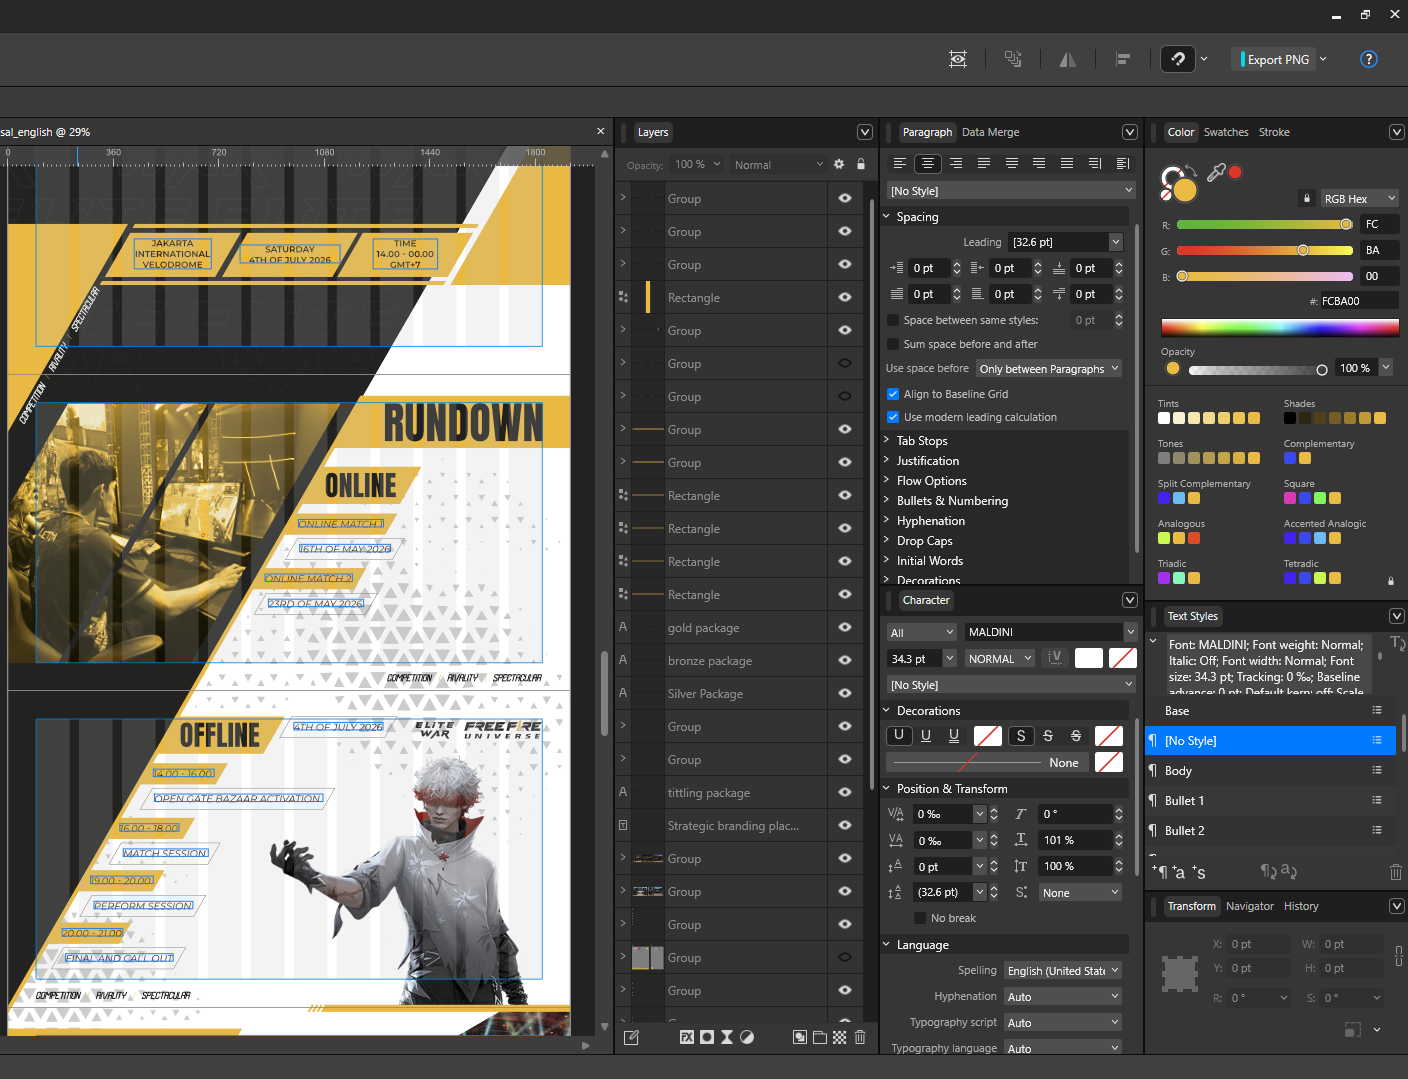Open the layer effects (FX) button
The width and height of the screenshot is (1408, 1079).
point(687,1037)
